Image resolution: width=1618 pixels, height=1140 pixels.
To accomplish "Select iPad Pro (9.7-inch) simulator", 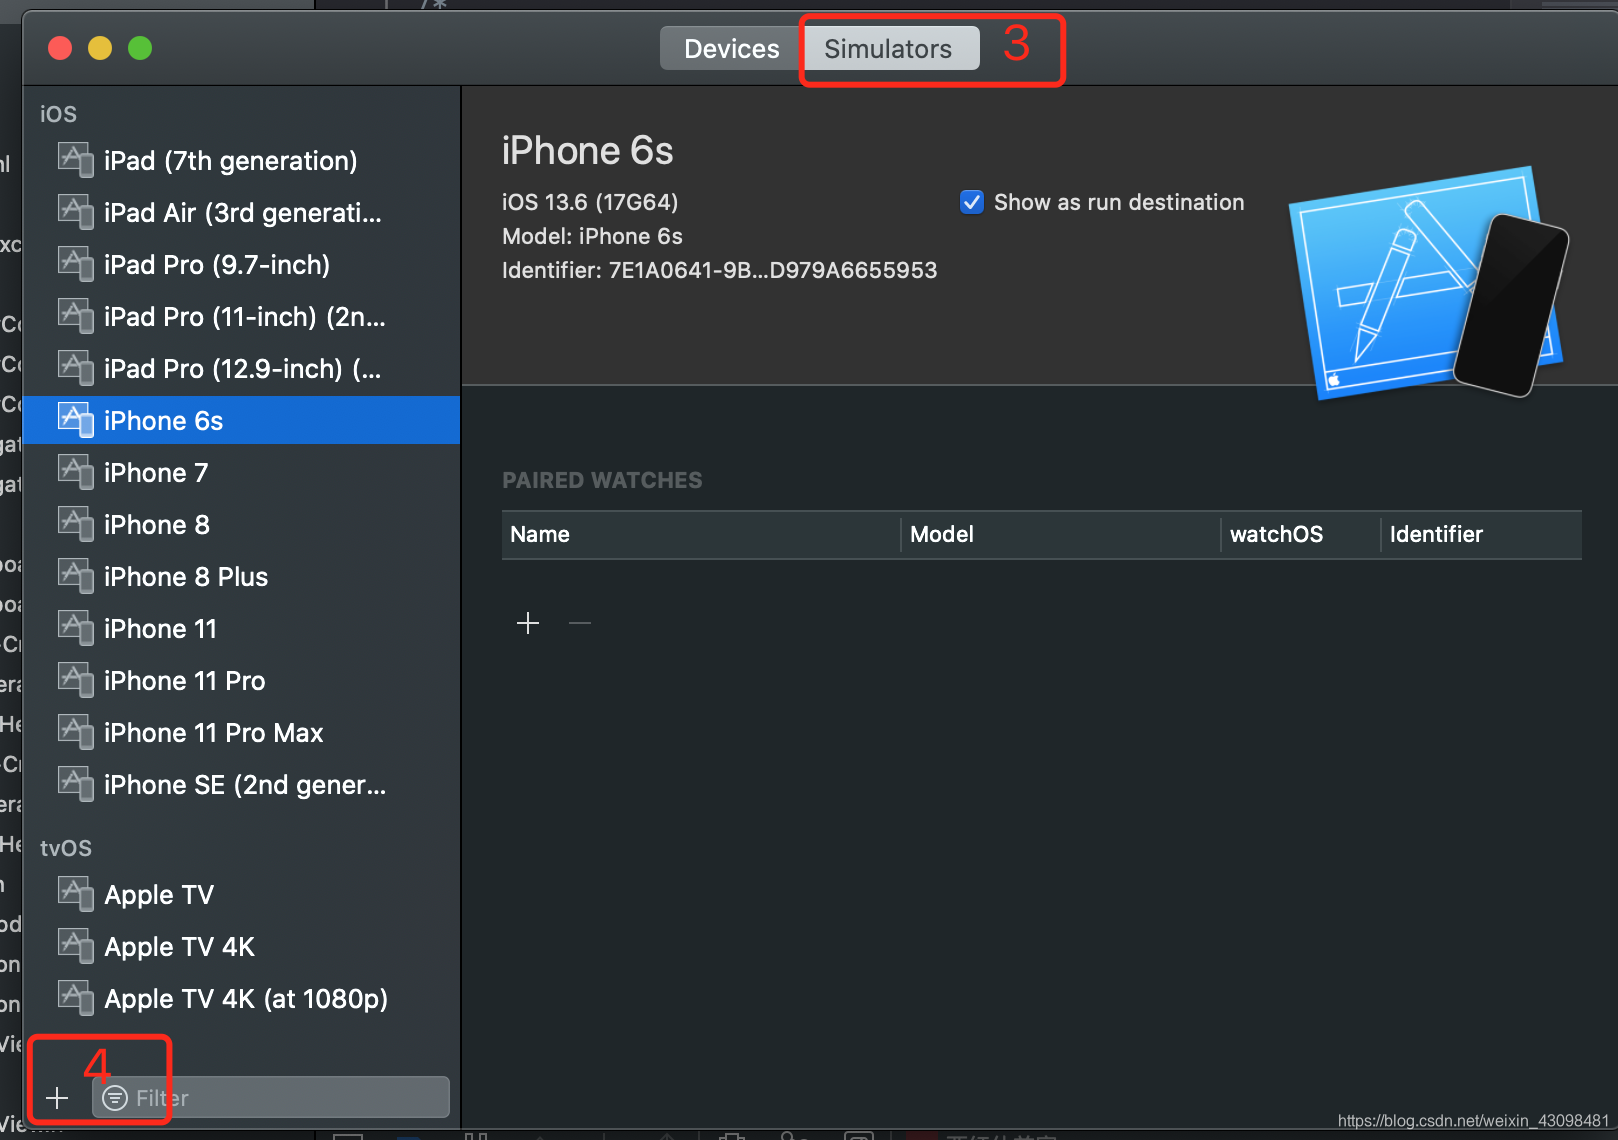I will pyautogui.click(x=241, y=264).
